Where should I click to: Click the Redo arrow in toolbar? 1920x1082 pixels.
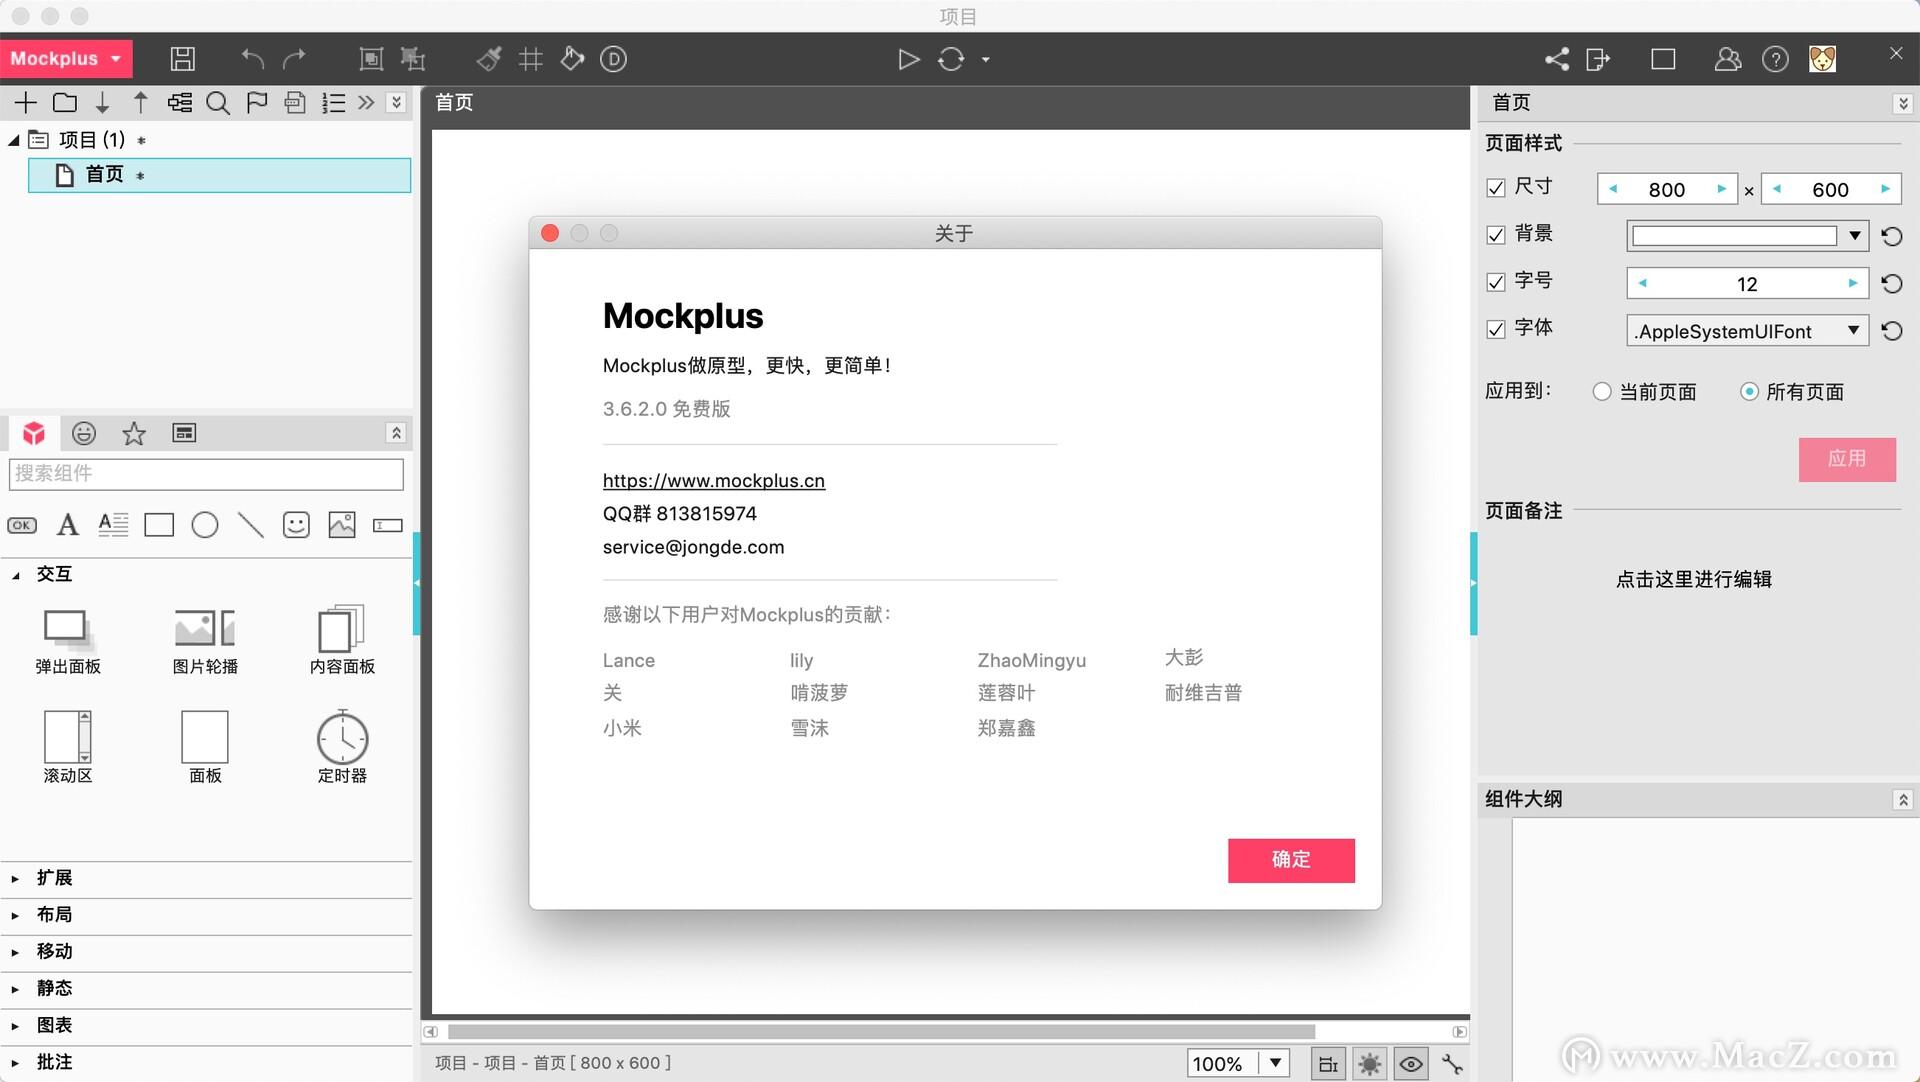click(x=294, y=59)
